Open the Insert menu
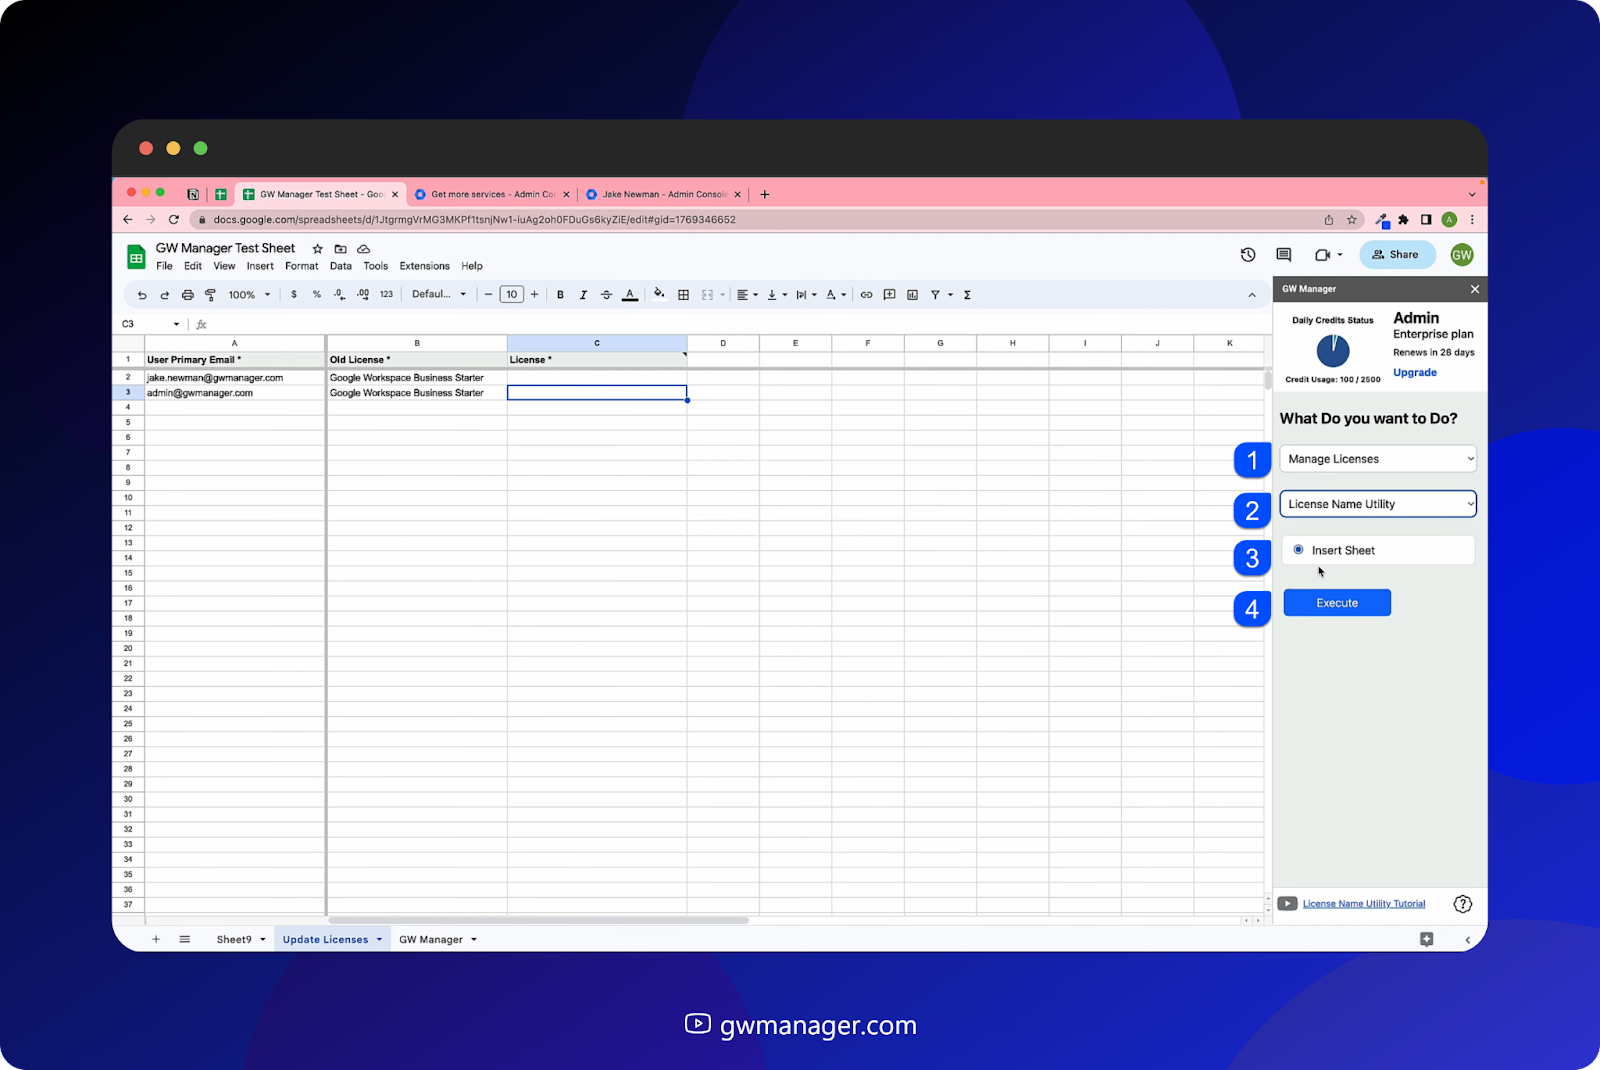This screenshot has height=1070, width=1600. (260, 266)
